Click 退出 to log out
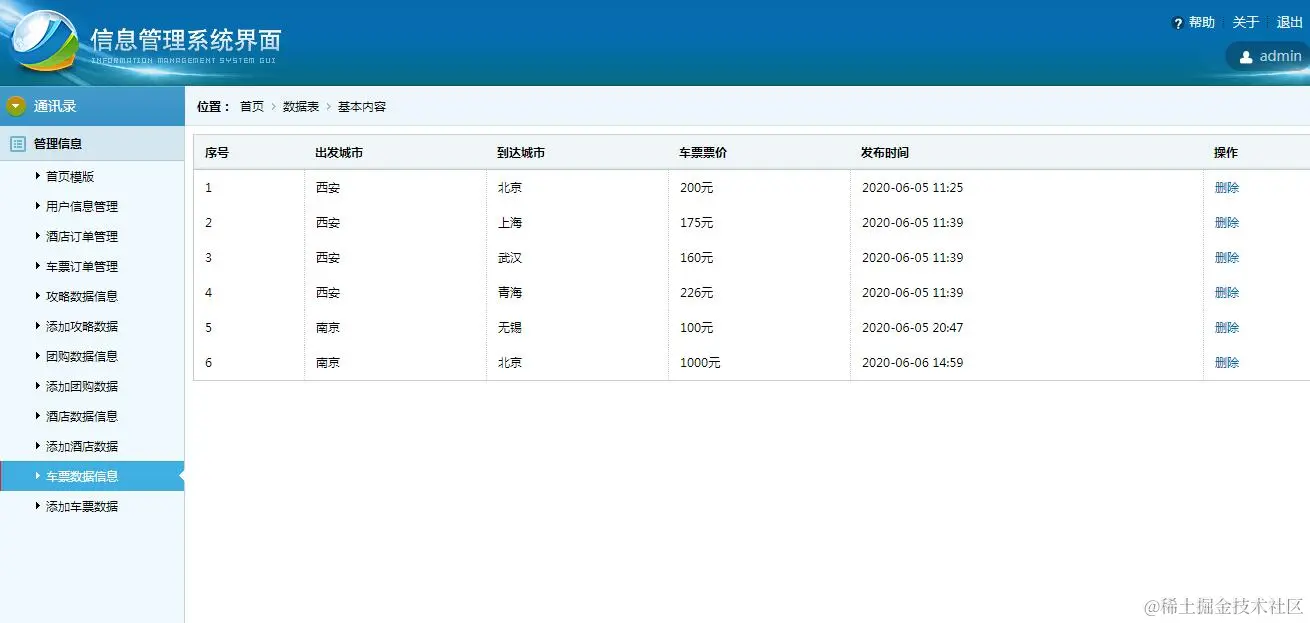 coord(1290,23)
